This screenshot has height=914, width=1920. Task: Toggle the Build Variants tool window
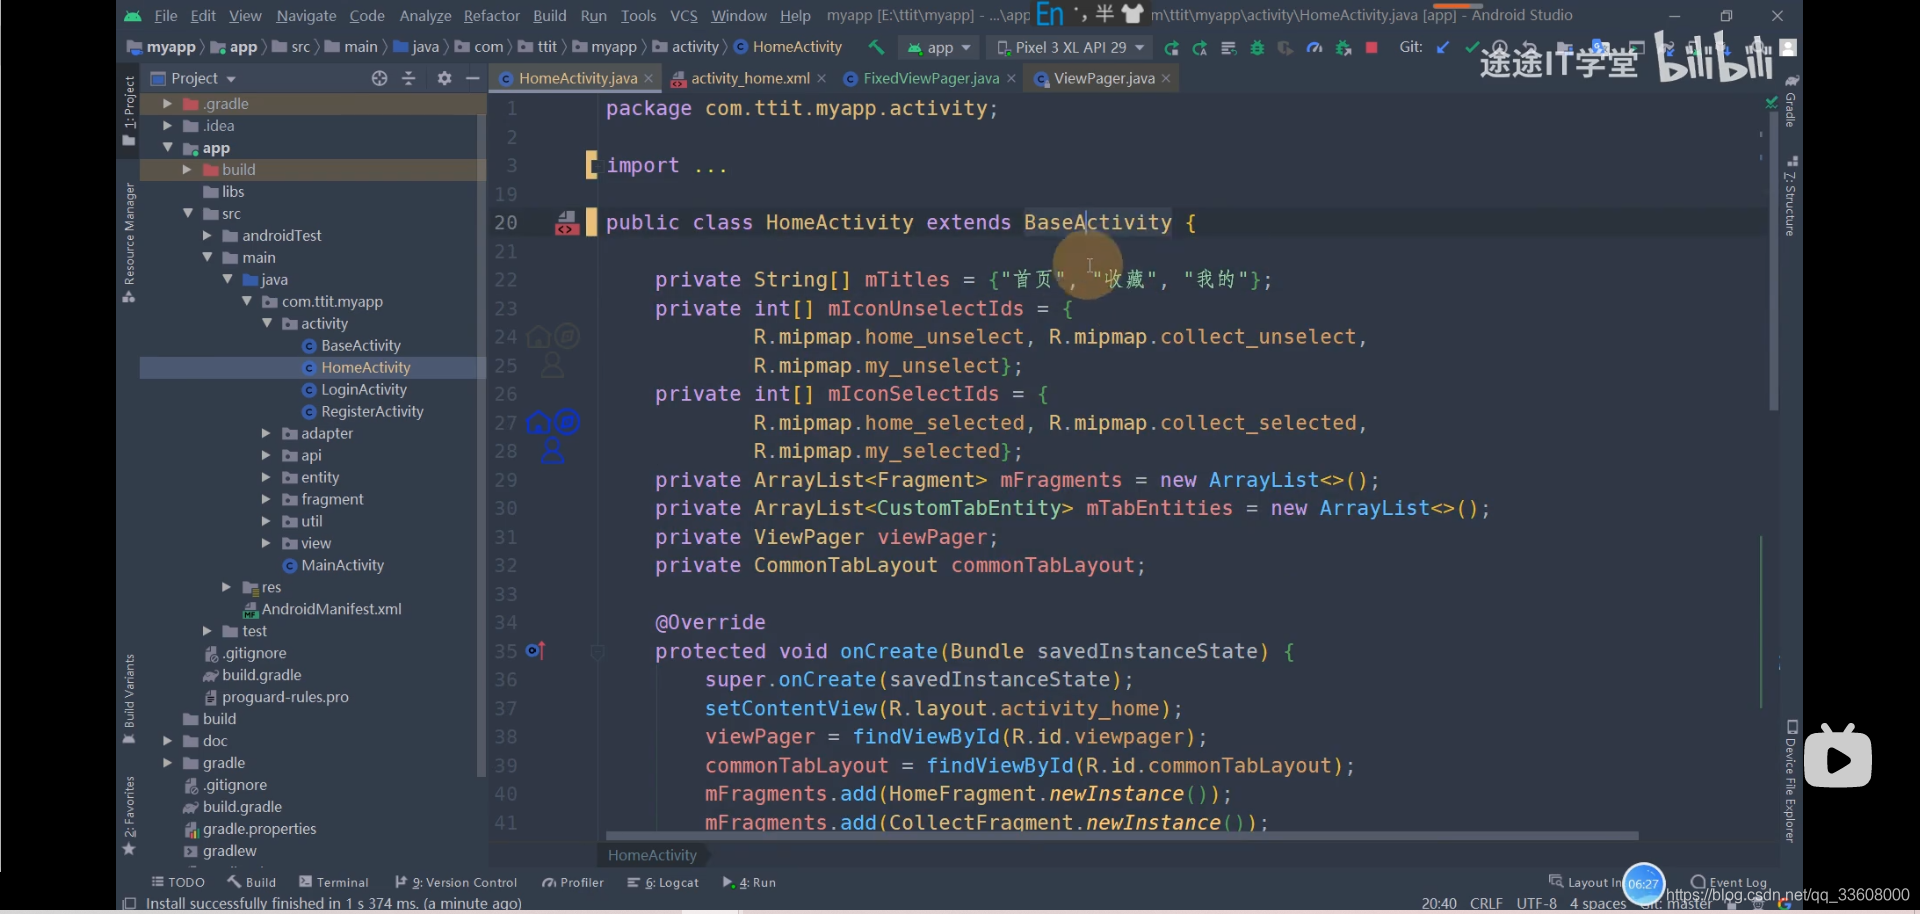pyautogui.click(x=129, y=698)
